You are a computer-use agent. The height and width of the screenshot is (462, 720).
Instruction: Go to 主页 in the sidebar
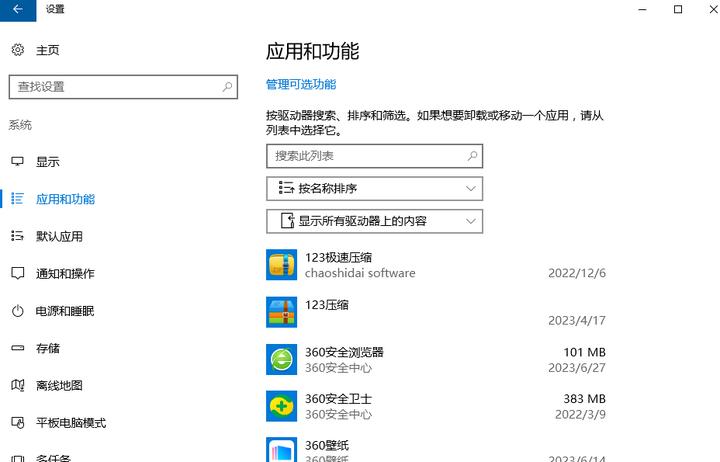[x=48, y=50]
